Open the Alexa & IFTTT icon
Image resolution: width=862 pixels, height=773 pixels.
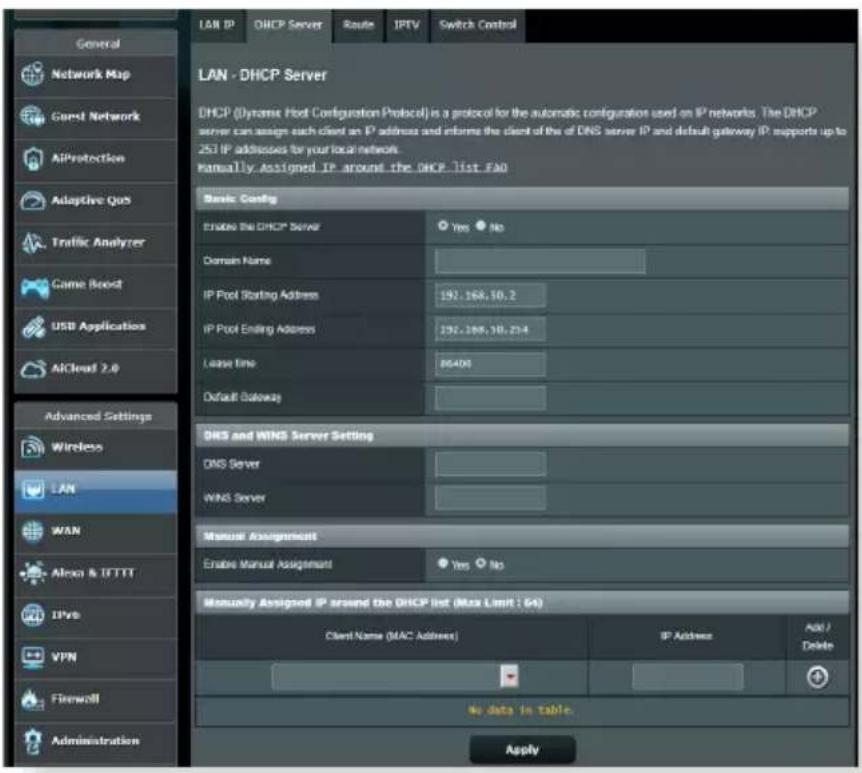click(x=32, y=573)
